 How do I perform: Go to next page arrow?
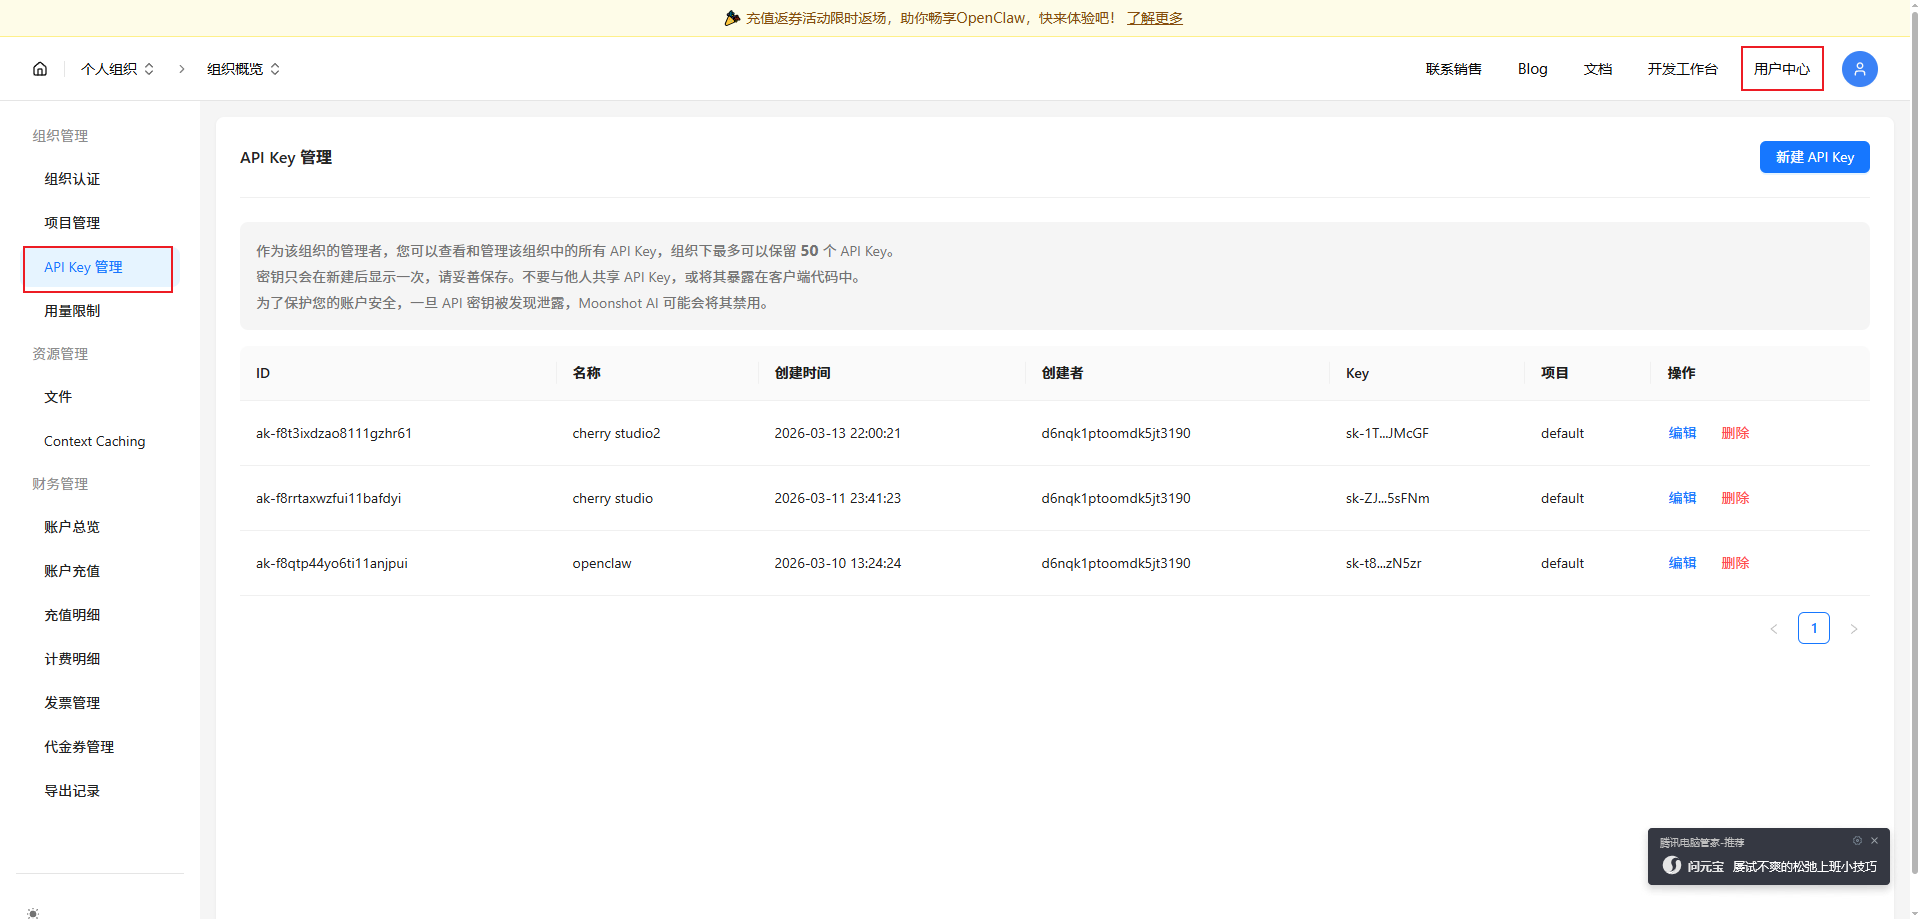pyautogui.click(x=1854, y=629)
